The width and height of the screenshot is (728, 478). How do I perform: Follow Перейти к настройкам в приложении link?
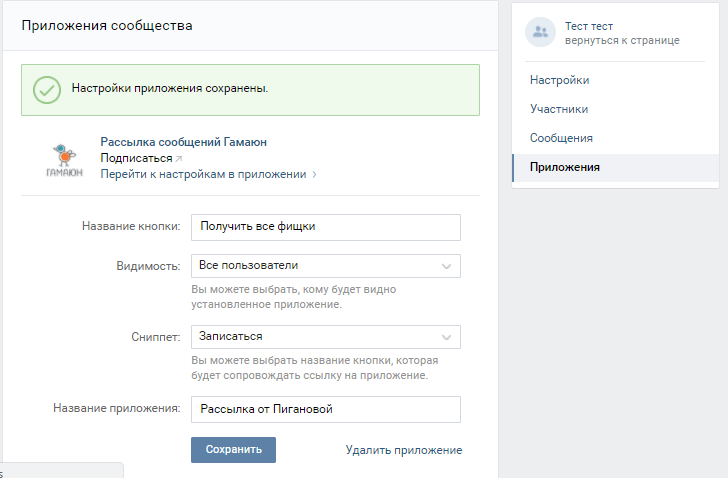[x=203, y=174]
